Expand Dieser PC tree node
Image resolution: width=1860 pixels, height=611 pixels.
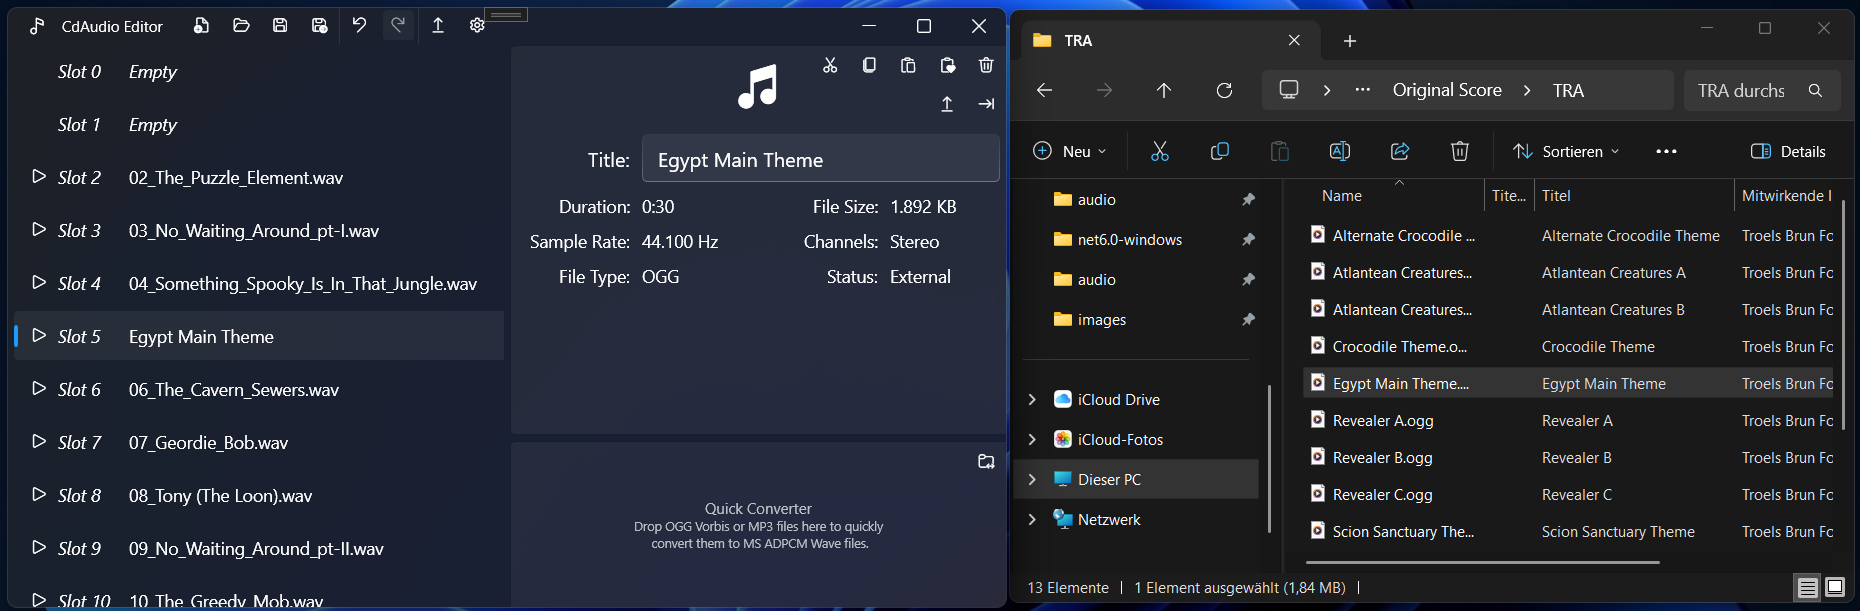(x=1032, y=479)
